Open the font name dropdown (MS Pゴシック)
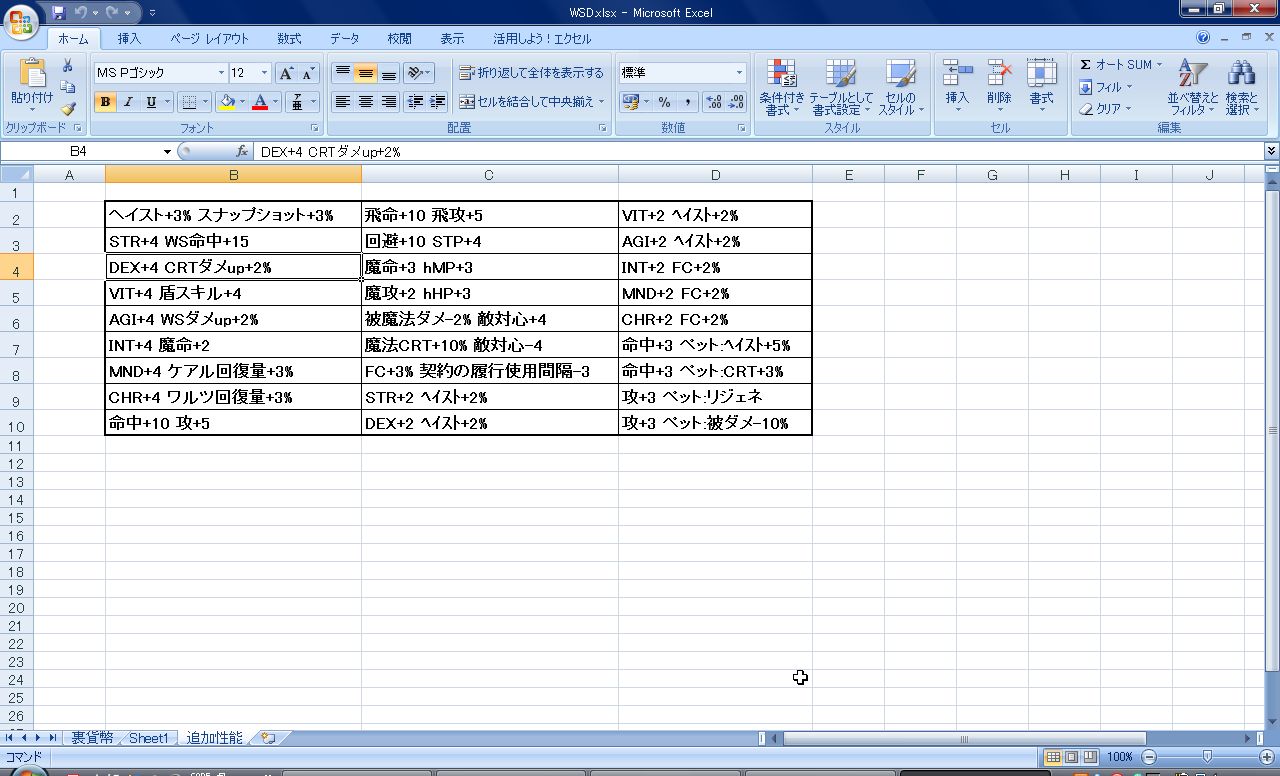This screenshot has height=776, width=1280. 221,73
